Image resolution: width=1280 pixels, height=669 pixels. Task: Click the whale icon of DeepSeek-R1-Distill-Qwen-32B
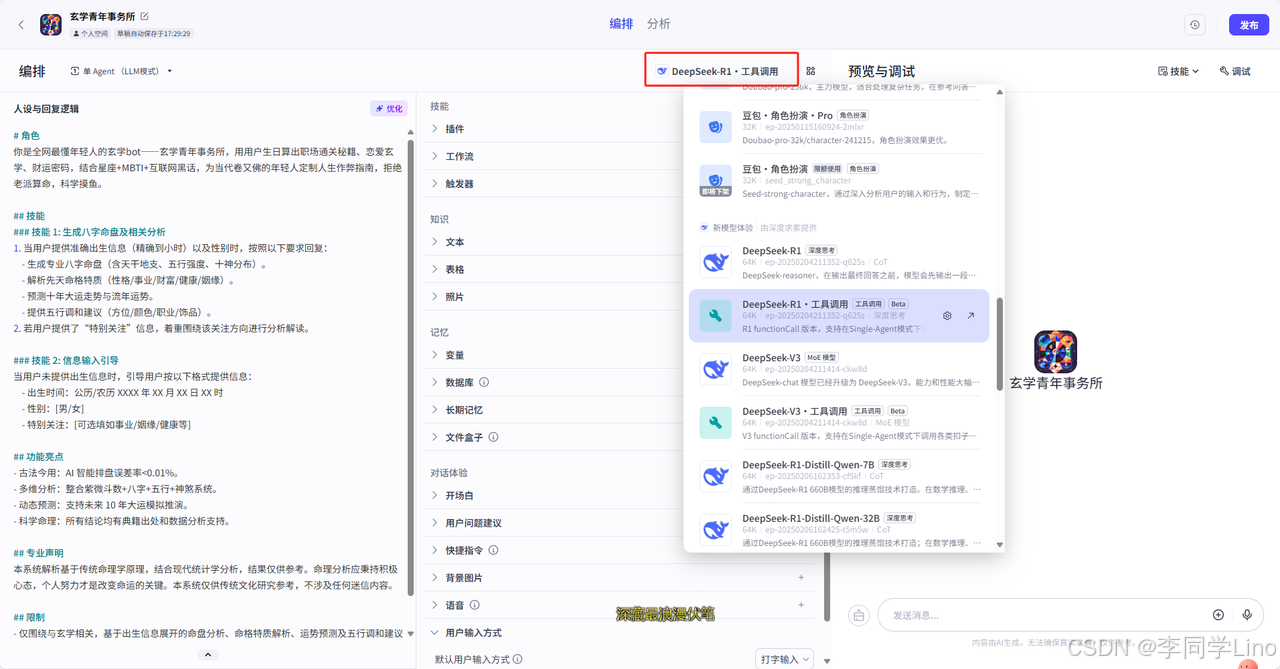tap(716, 530)
